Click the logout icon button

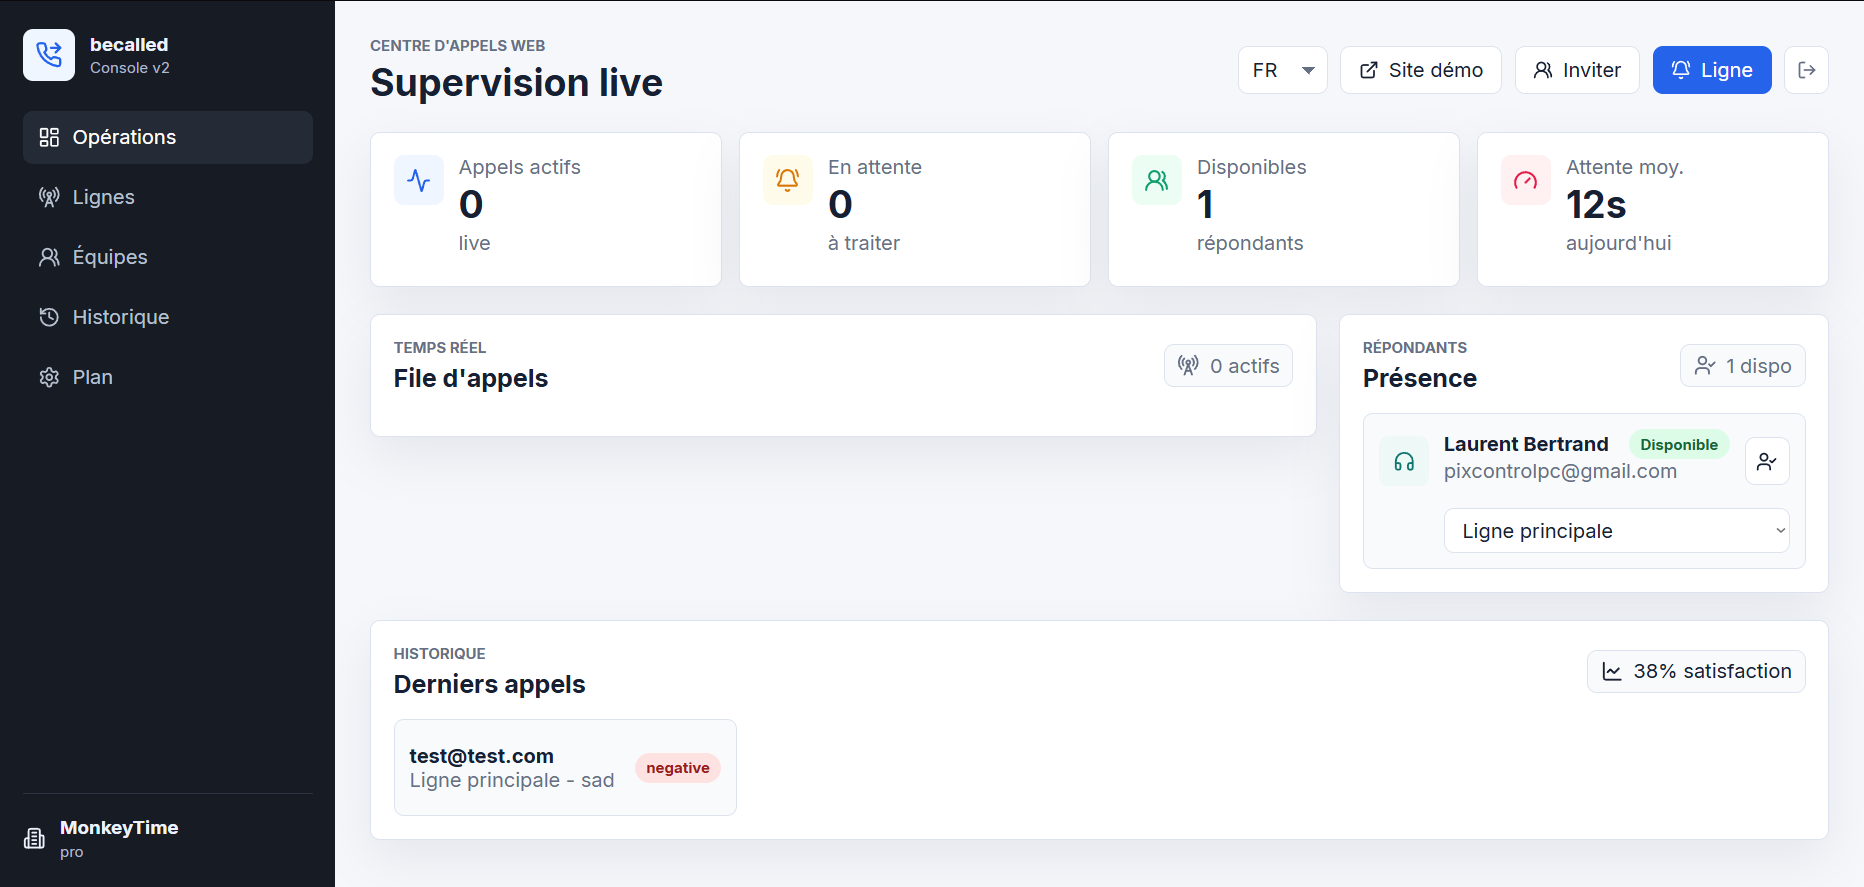pos(1806,70)
